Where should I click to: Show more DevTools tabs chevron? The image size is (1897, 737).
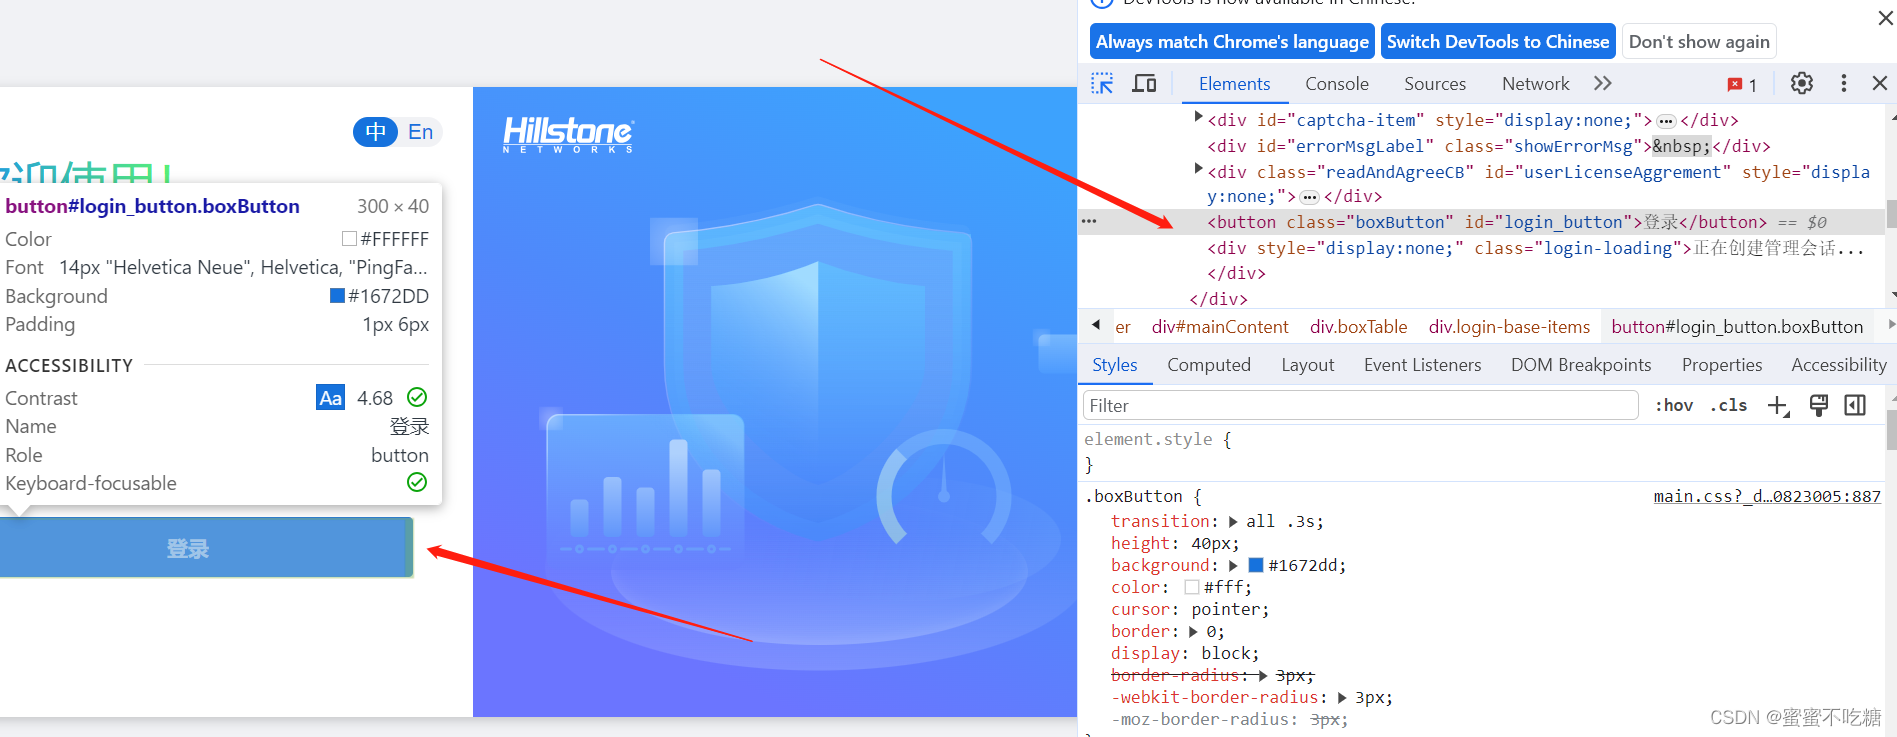click(1603, 84)
